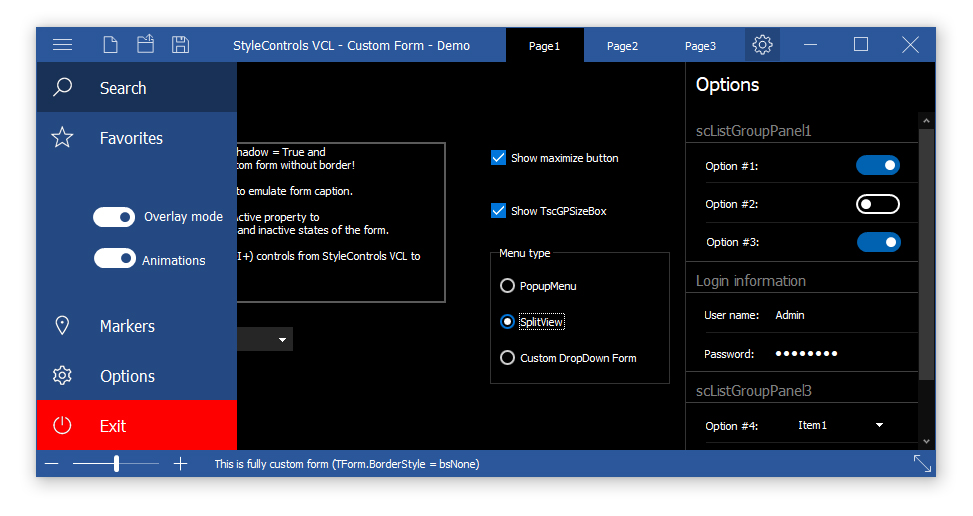
Task: Switch to the Page3 tab
Action: (701, 45)
